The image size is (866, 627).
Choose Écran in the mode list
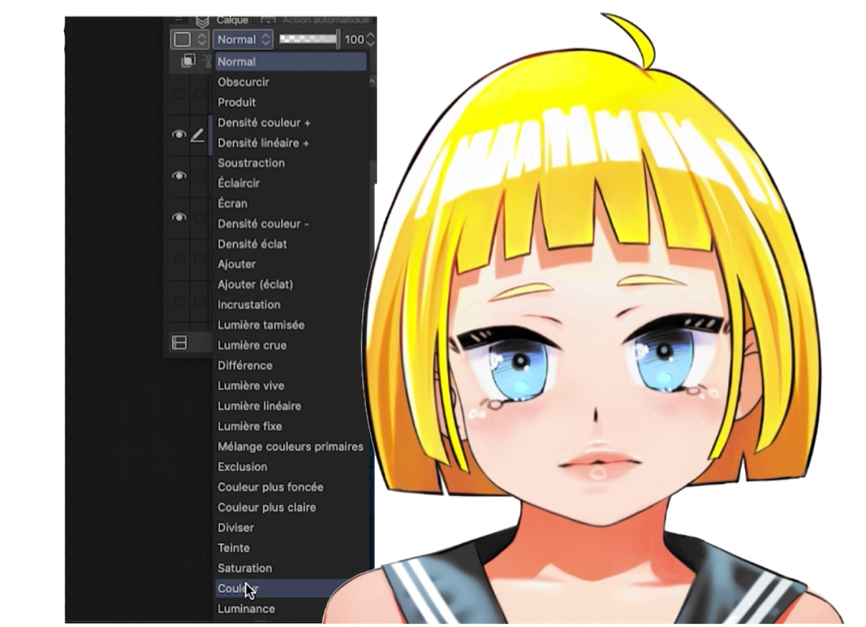pos(233,204)
